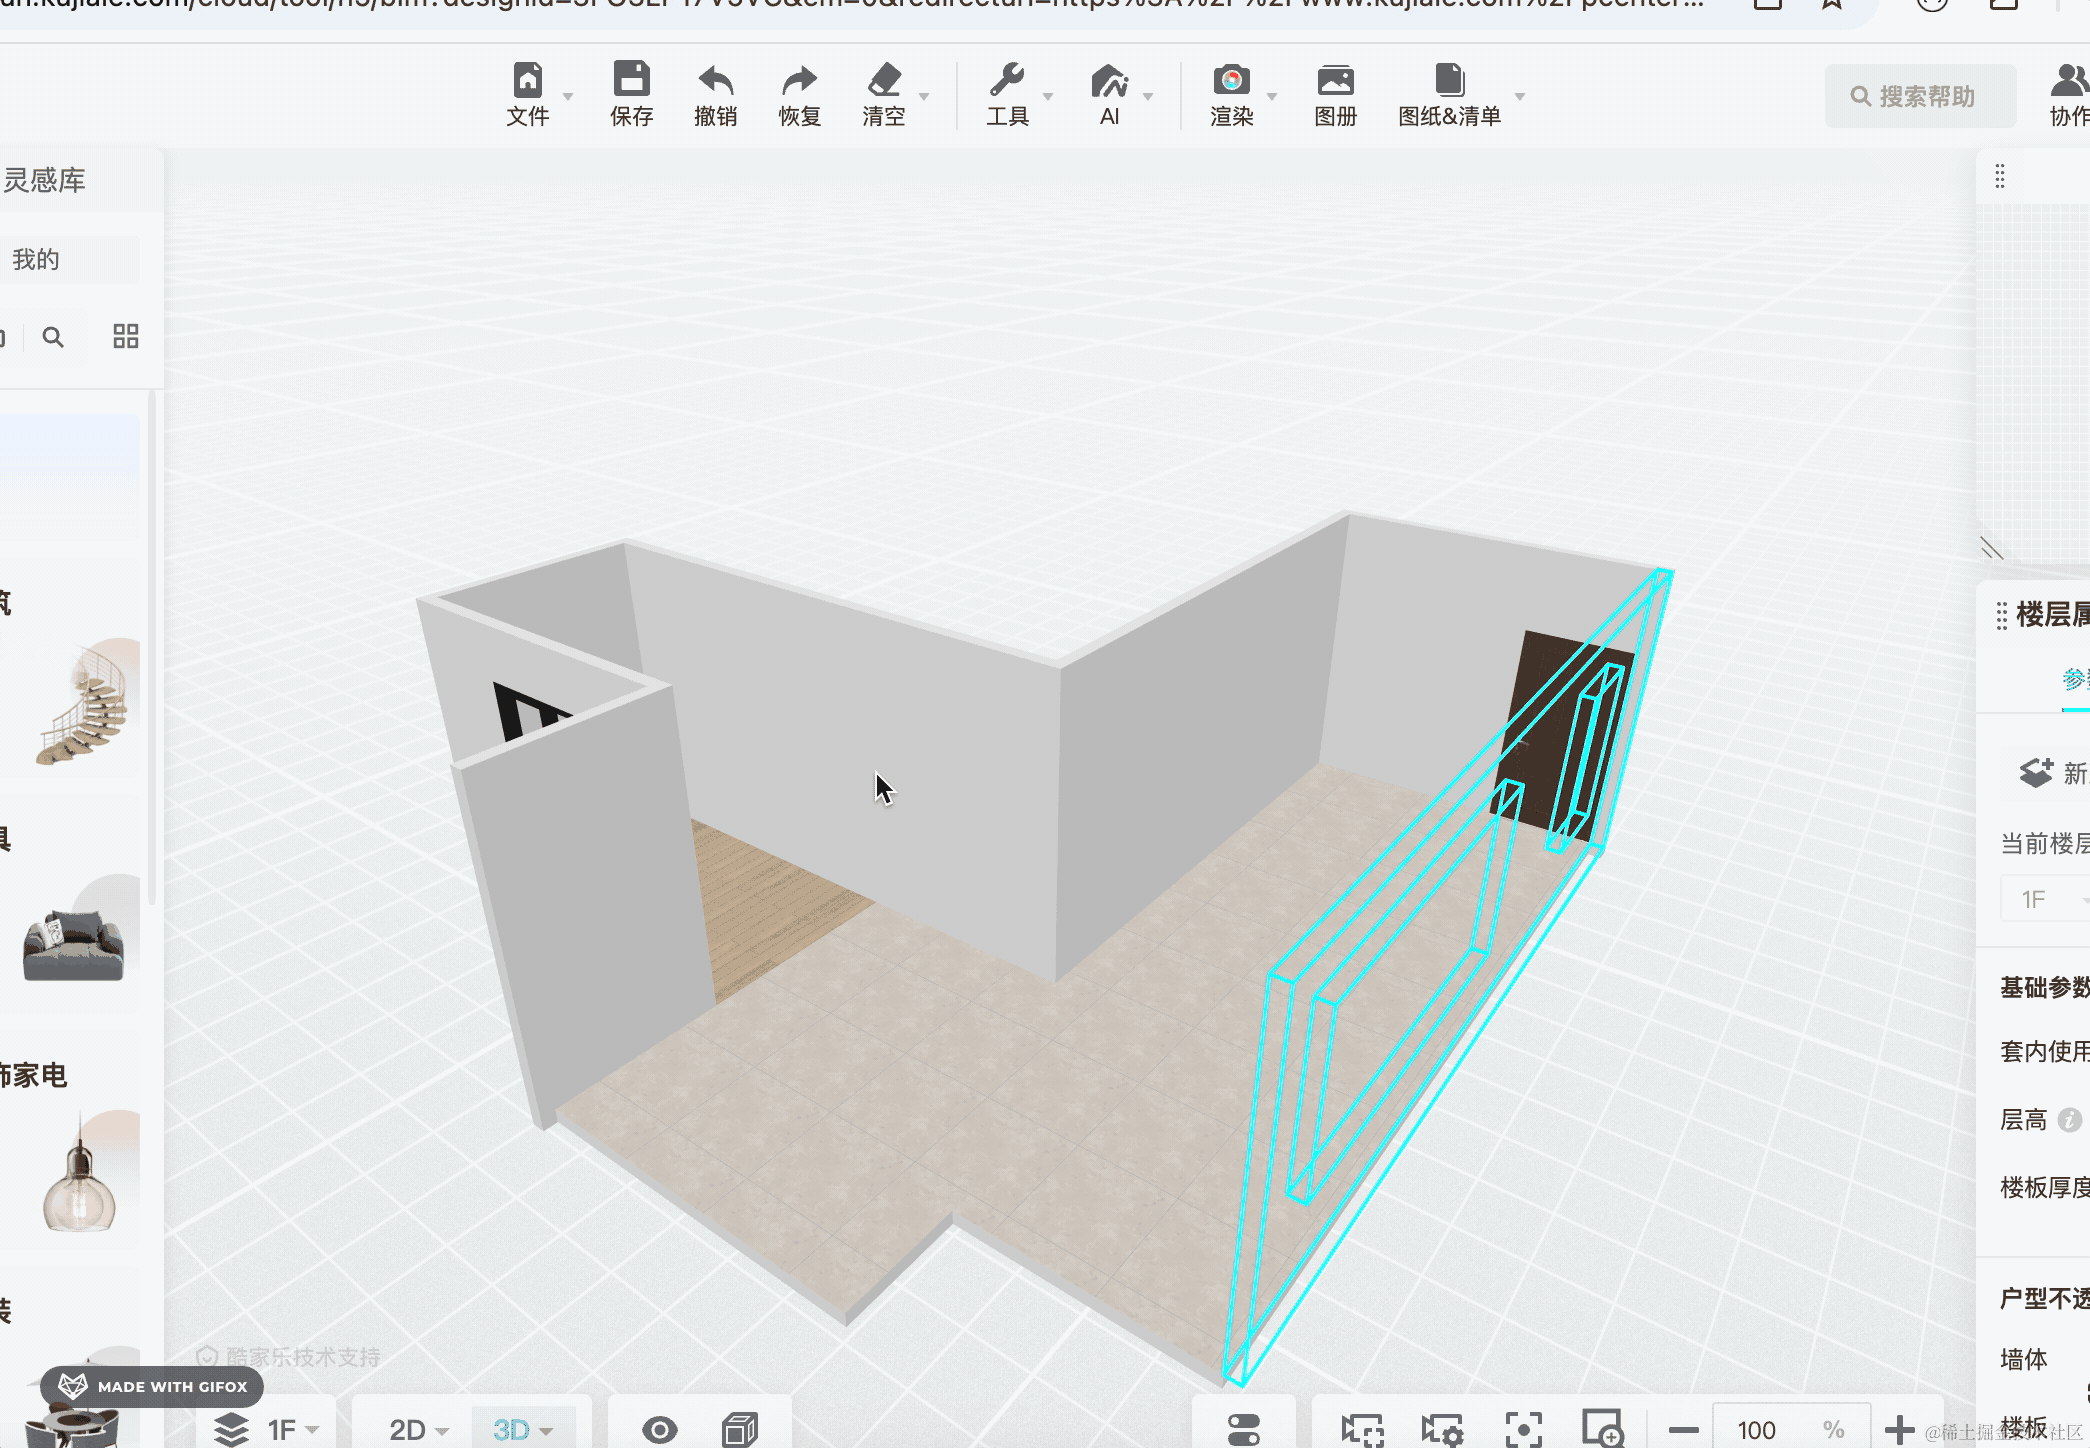Open 图纸&清单 document icon
The width and height of the screenshot is (2090, 1448).
pos(1449,80)
